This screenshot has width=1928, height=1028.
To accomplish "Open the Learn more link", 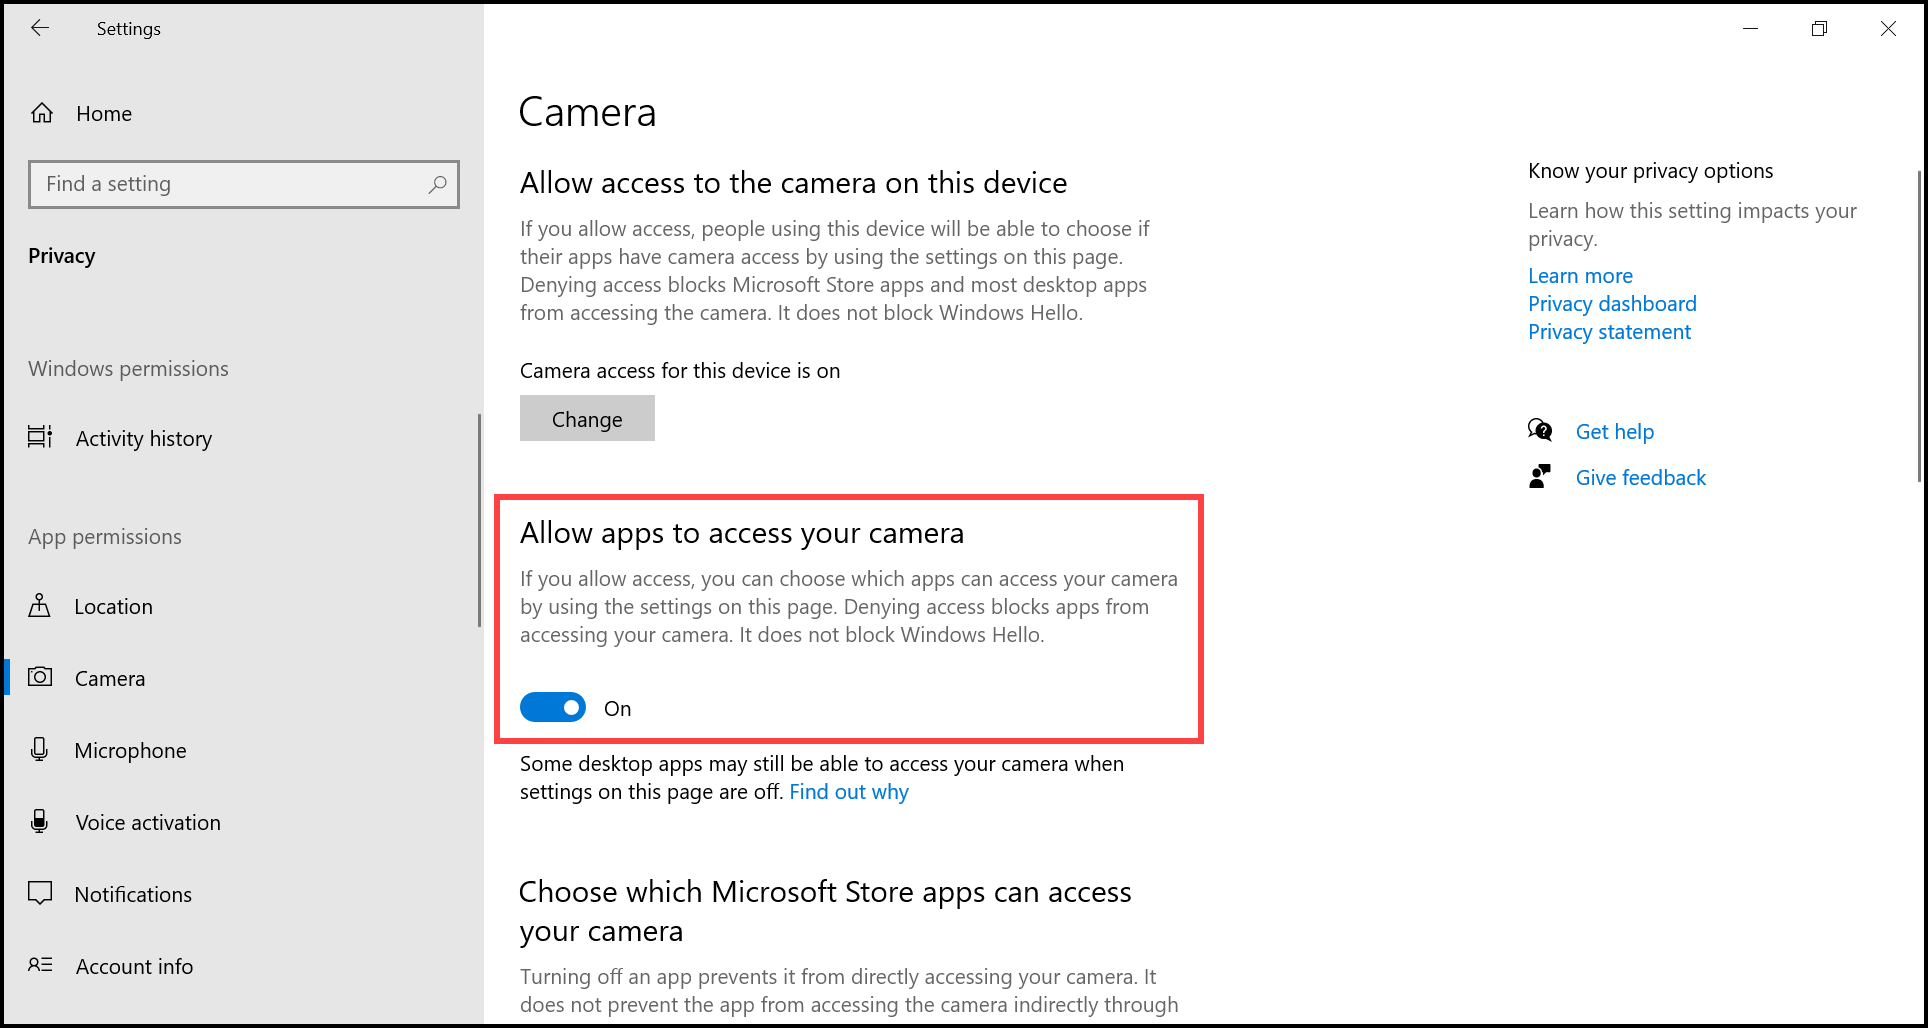I will coord(1580,275).
